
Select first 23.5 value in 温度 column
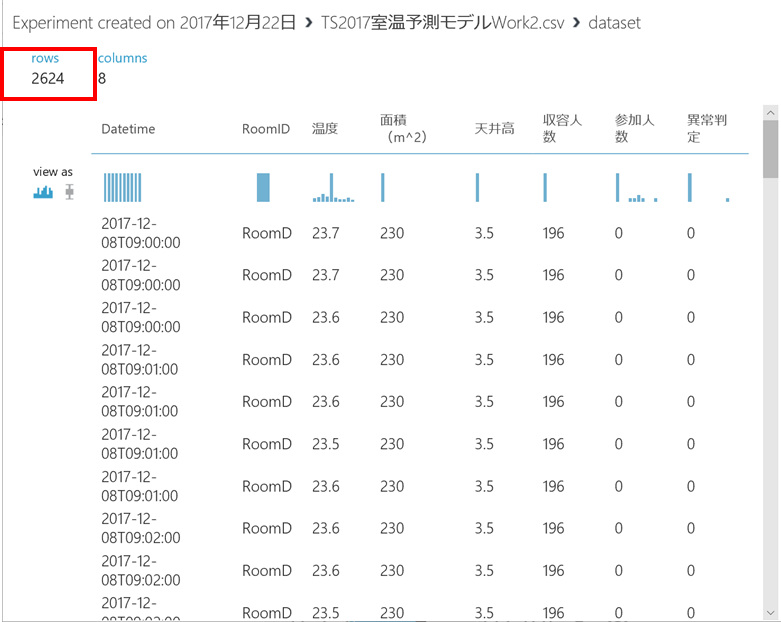pos(326,444)
